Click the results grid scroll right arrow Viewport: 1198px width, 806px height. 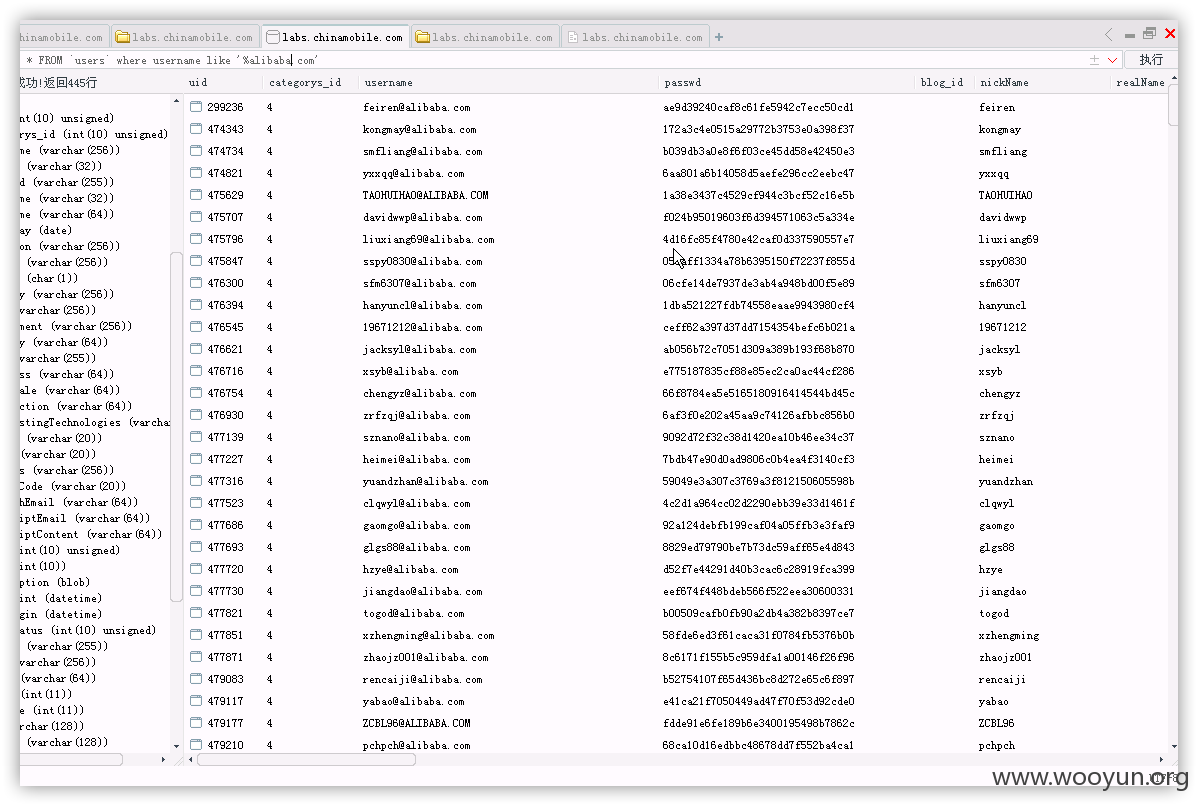point(1161,759)
